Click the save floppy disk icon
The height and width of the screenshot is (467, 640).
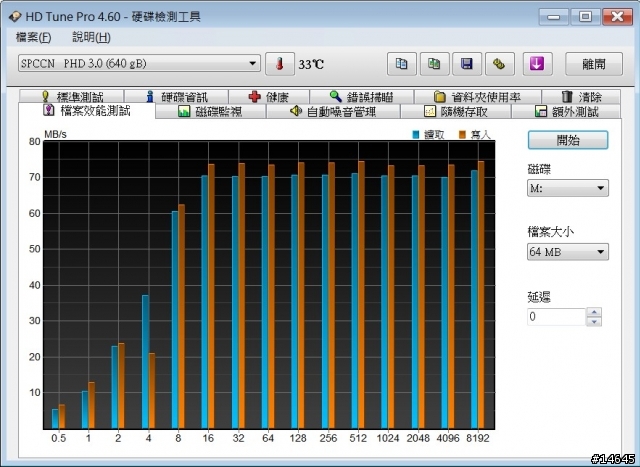(467, 64)
